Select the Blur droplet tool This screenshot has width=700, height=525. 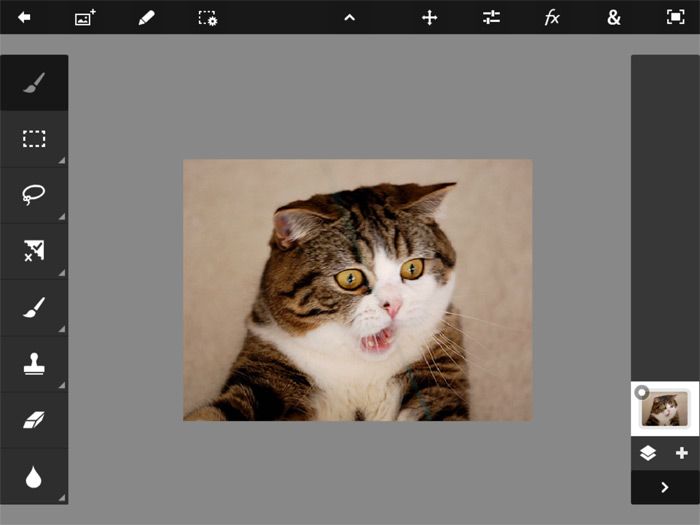tap(34, 477)
